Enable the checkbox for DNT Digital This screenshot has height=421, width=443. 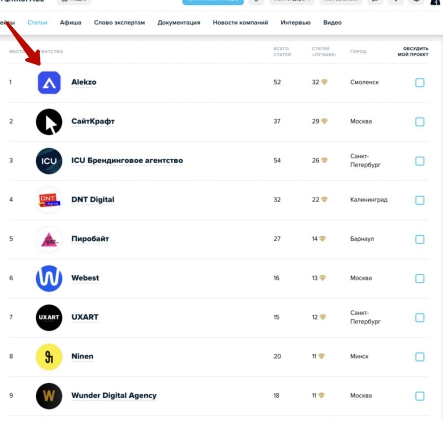click(x=420, y=200)
